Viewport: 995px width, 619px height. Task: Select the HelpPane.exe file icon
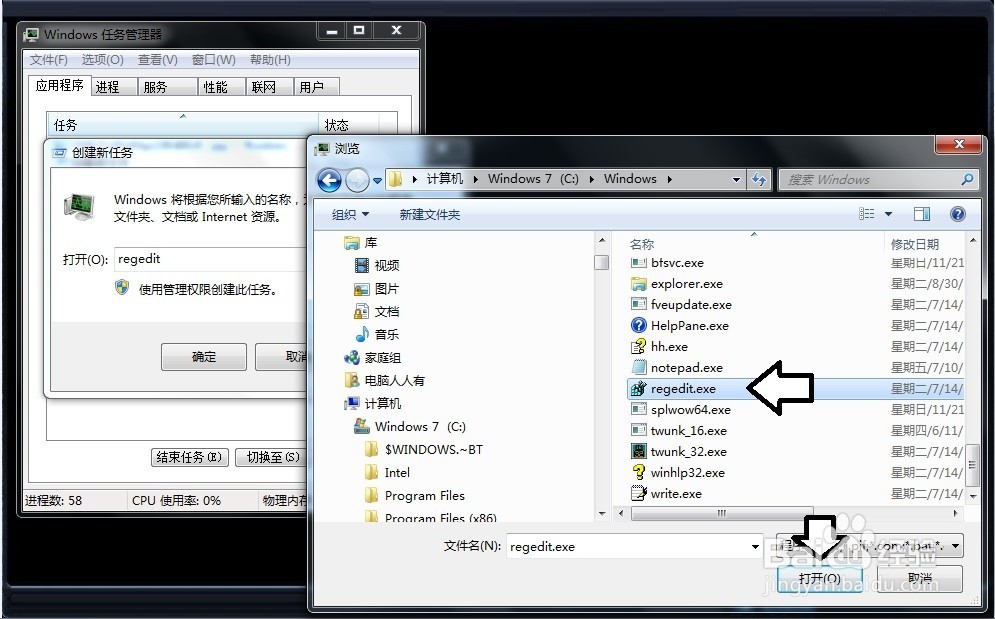pos(638,326)
